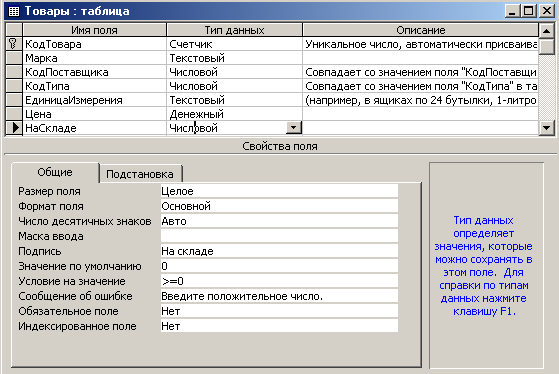
Task: Click the description cell for КодПоставщика
Action: [421, 72]
